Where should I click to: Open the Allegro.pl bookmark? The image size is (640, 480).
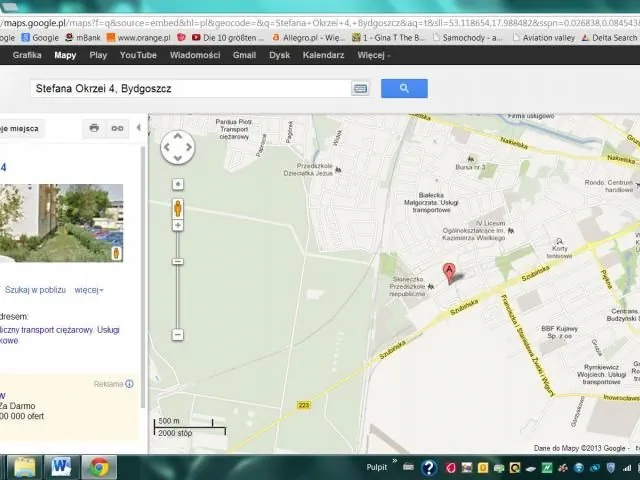309,38
